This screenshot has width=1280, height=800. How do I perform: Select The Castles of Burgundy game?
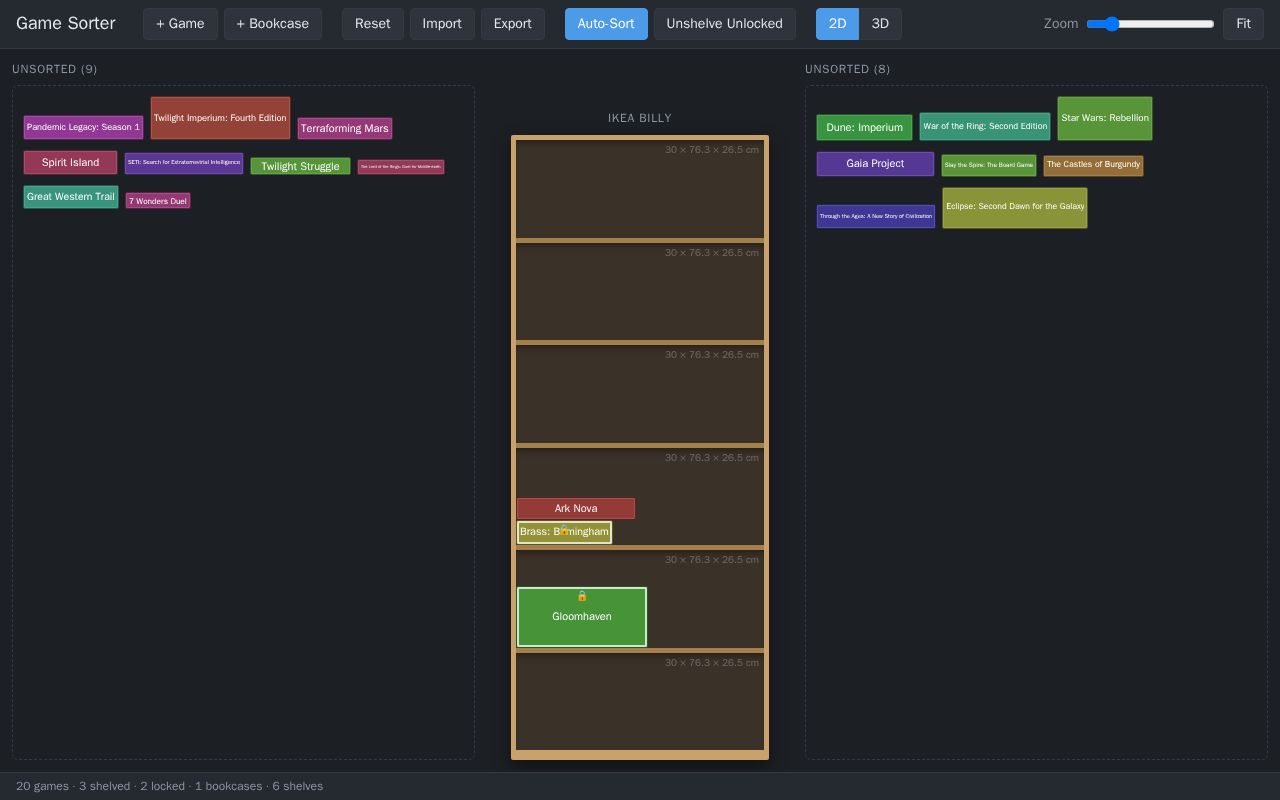click(x=1093, y=165)
